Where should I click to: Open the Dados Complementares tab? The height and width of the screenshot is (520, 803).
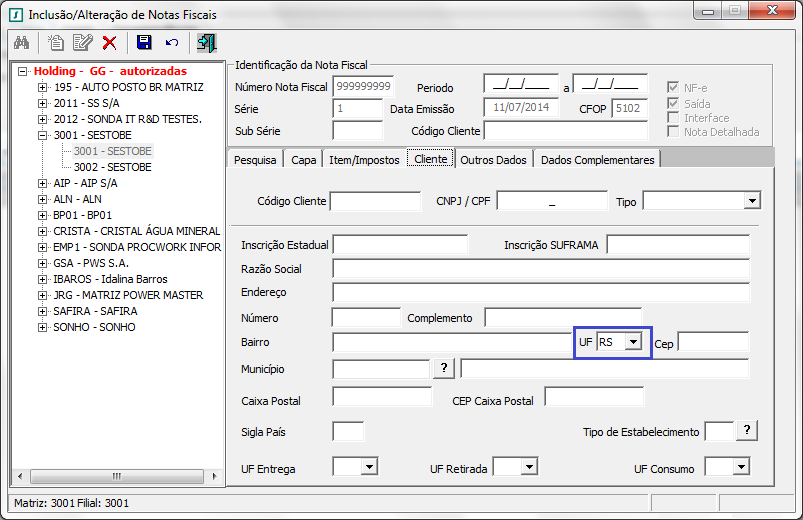[597, 160]
